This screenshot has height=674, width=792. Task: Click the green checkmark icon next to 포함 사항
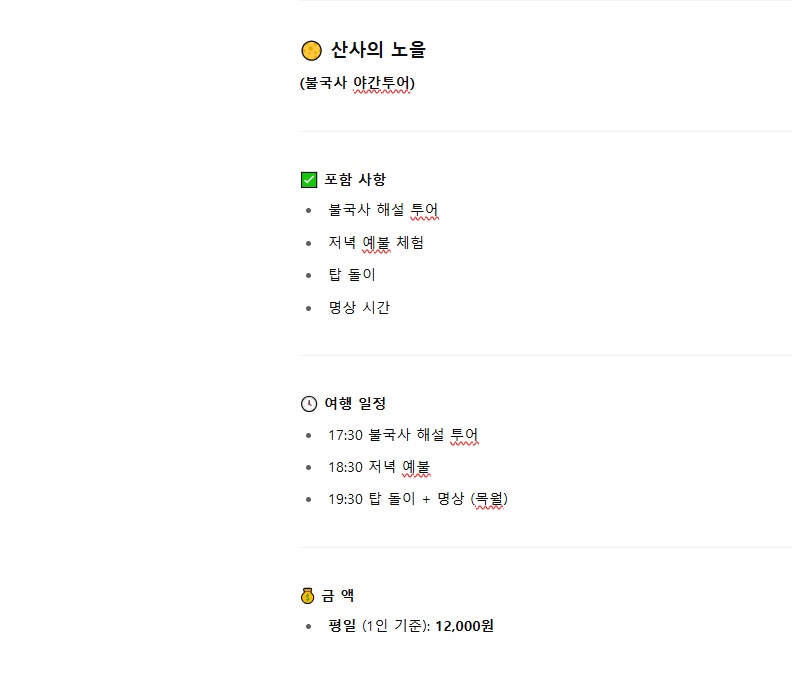click(309, 180)
